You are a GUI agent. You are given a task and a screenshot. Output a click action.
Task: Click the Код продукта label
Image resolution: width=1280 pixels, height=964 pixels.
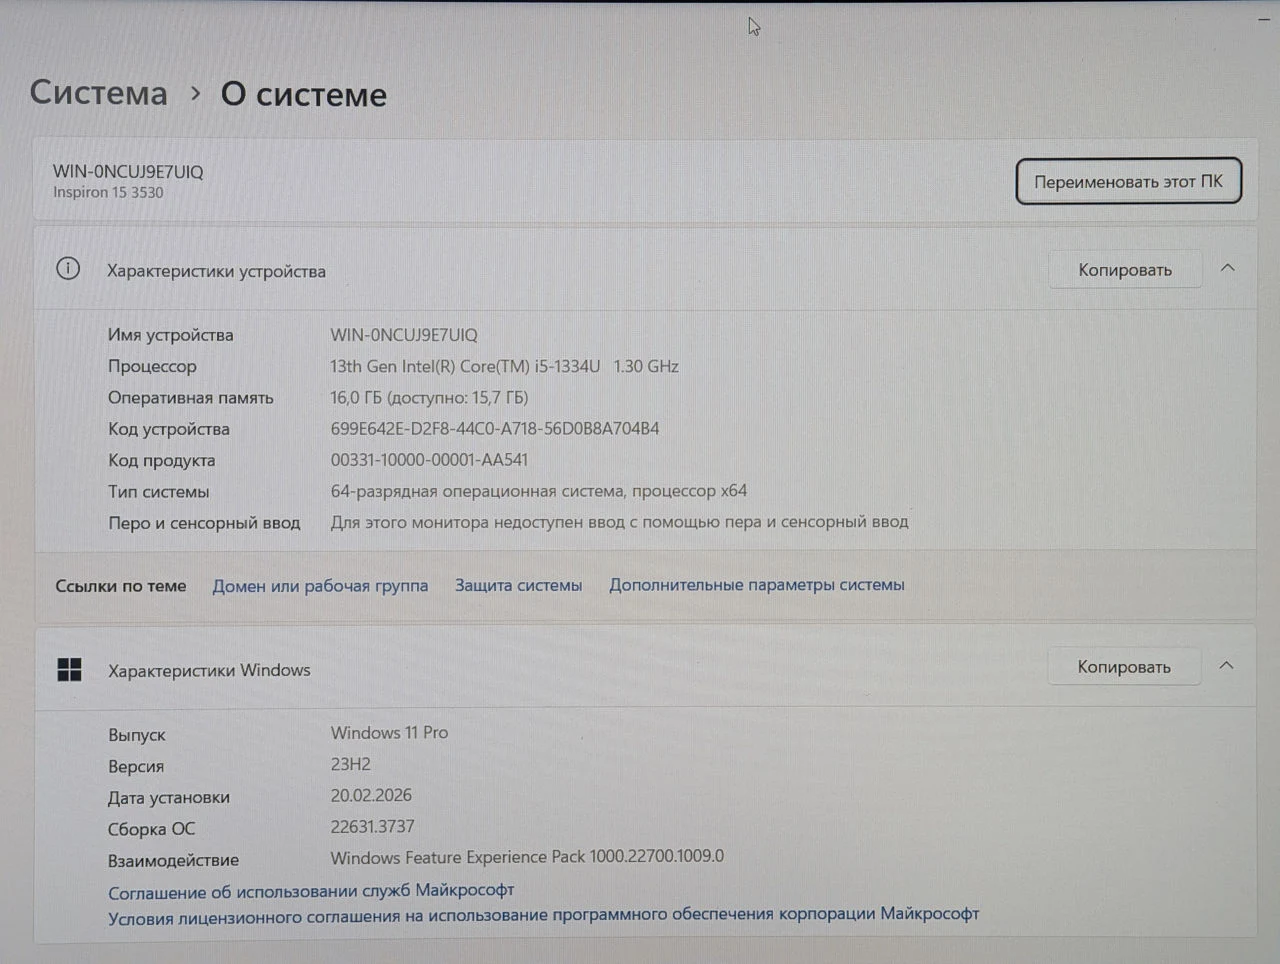point(162,460)
